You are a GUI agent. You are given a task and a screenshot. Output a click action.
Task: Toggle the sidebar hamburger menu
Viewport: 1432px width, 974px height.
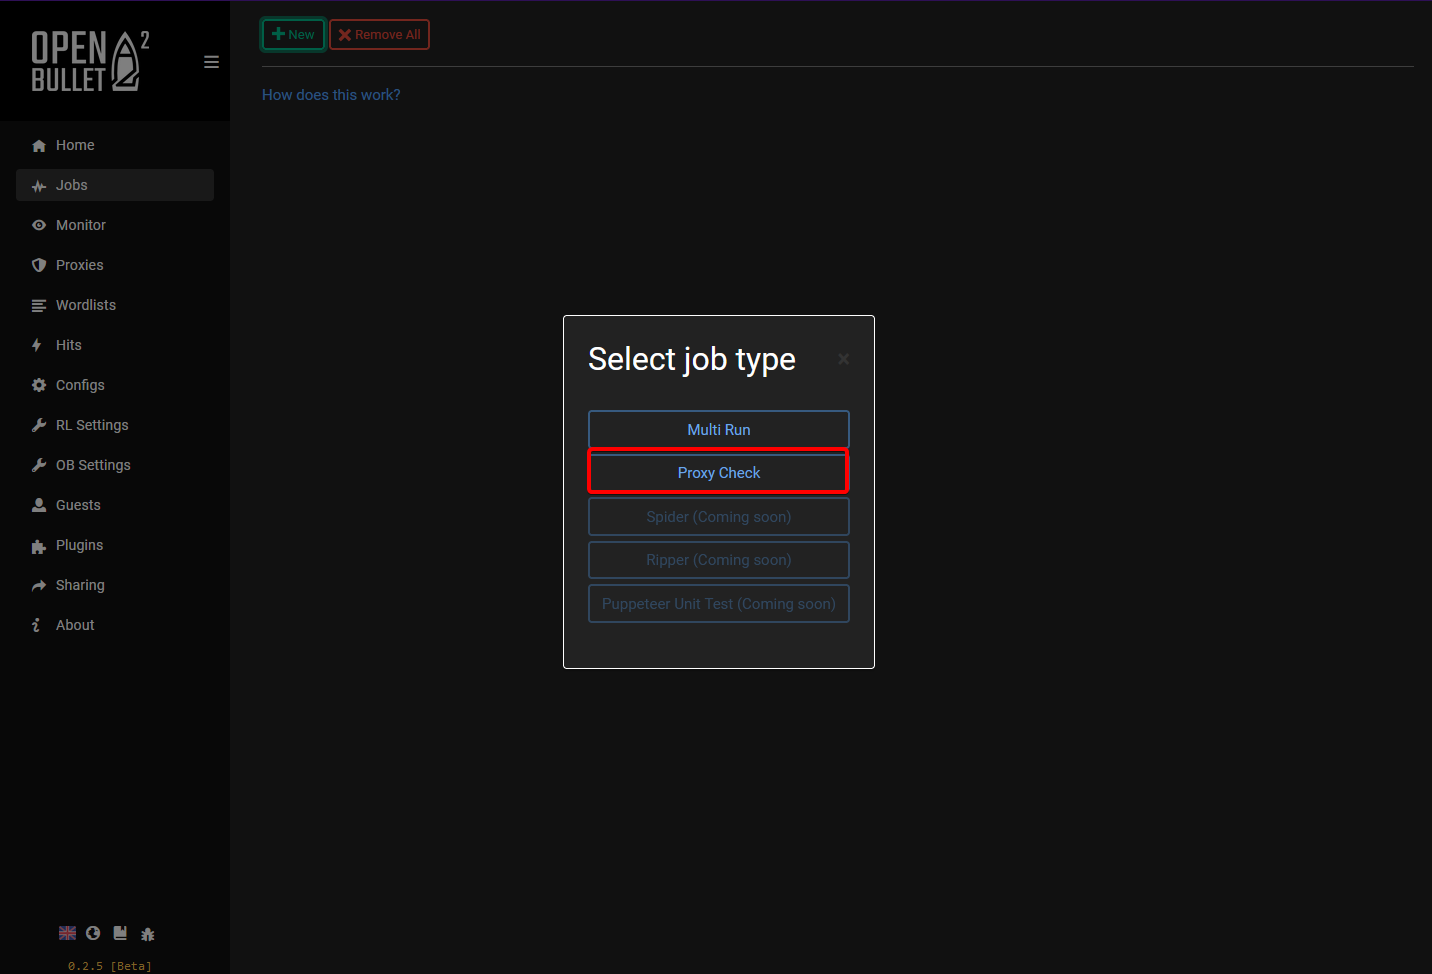(211, 62)
